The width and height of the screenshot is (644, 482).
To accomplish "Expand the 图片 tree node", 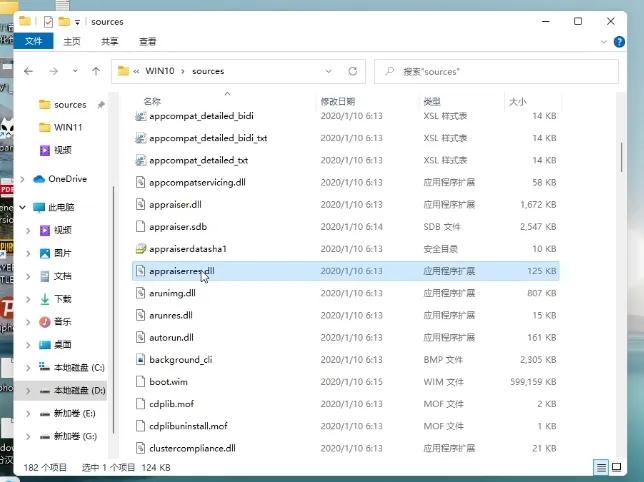I will [x=28, y=254].
